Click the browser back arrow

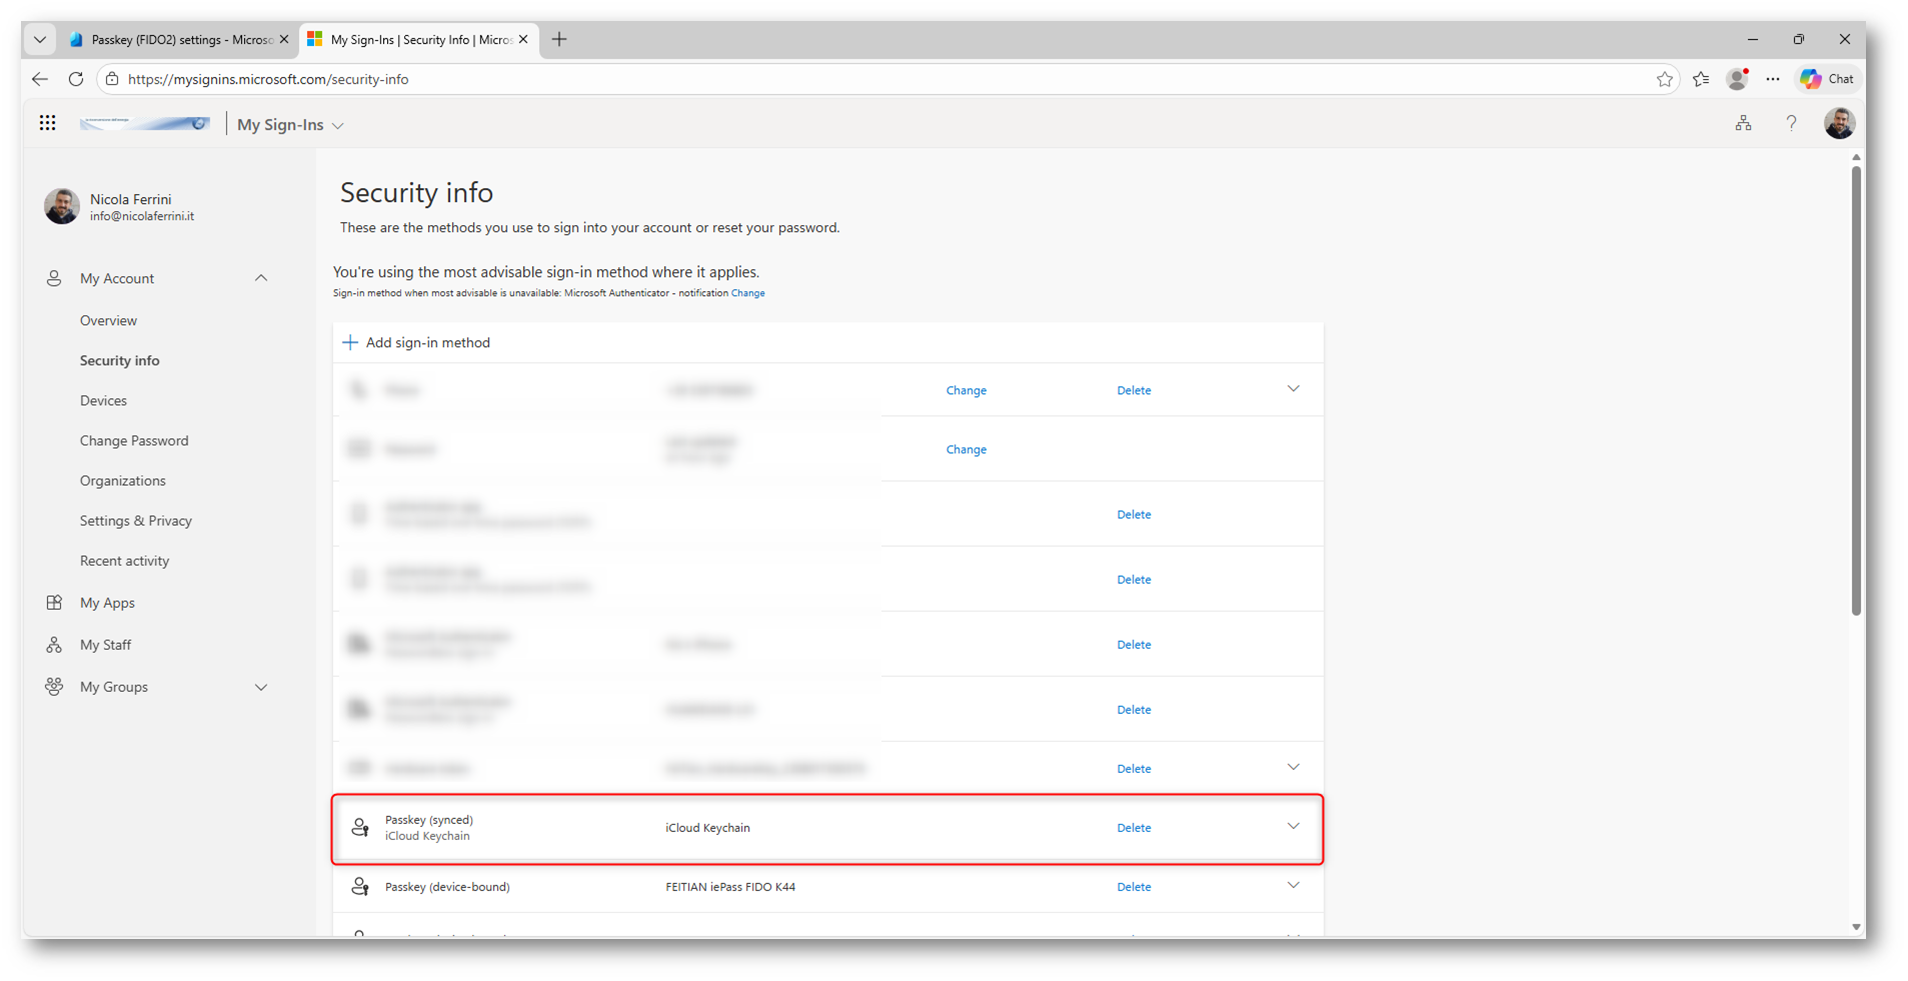(x=40, y=79)
